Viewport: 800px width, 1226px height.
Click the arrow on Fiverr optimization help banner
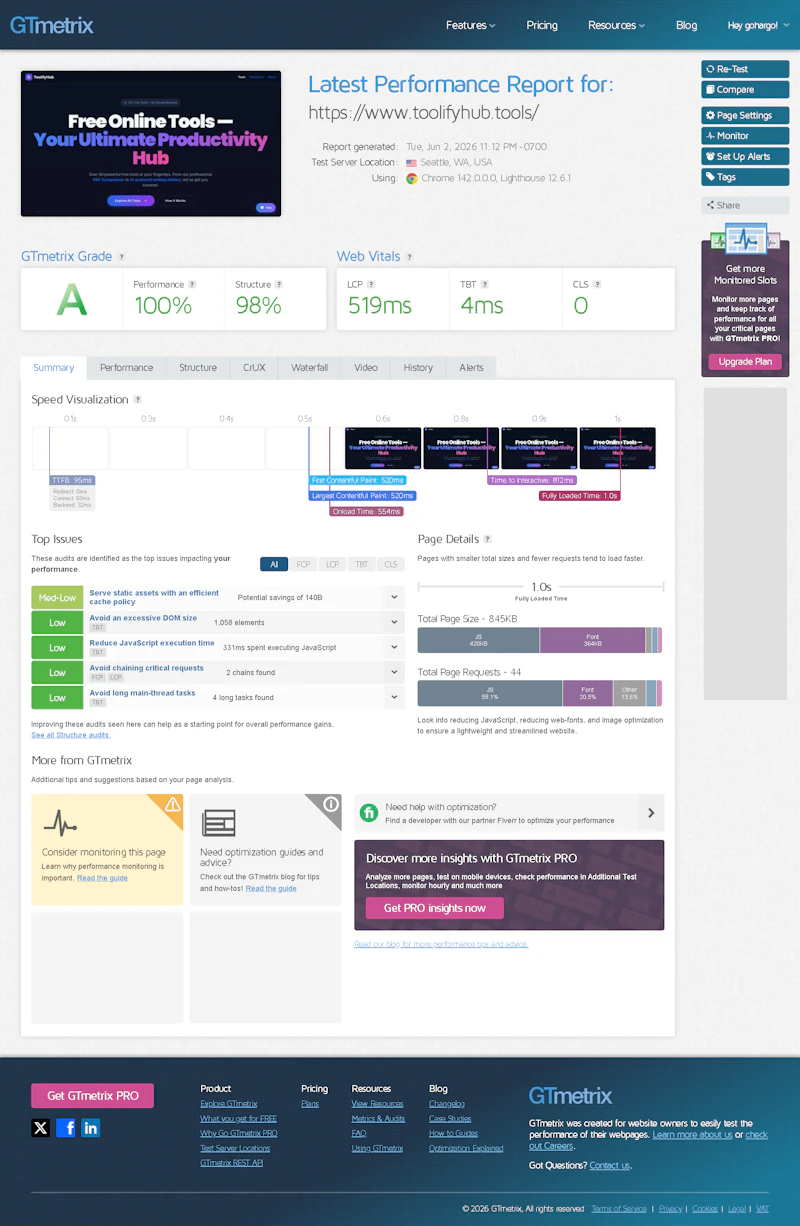tap(651, 813)
